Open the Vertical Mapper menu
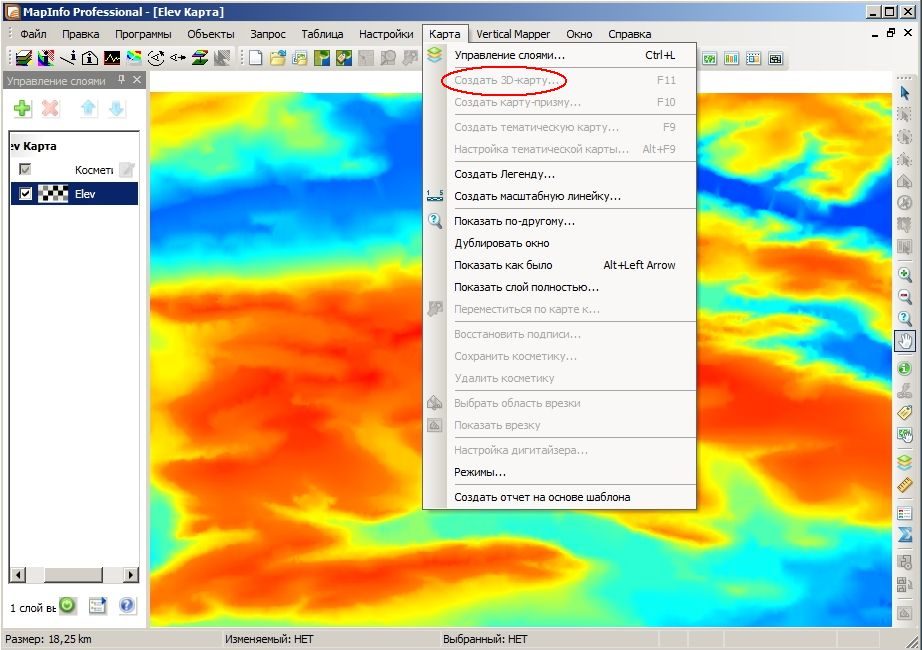The width and height of the screenshot is (922, 650). (513, 34)
